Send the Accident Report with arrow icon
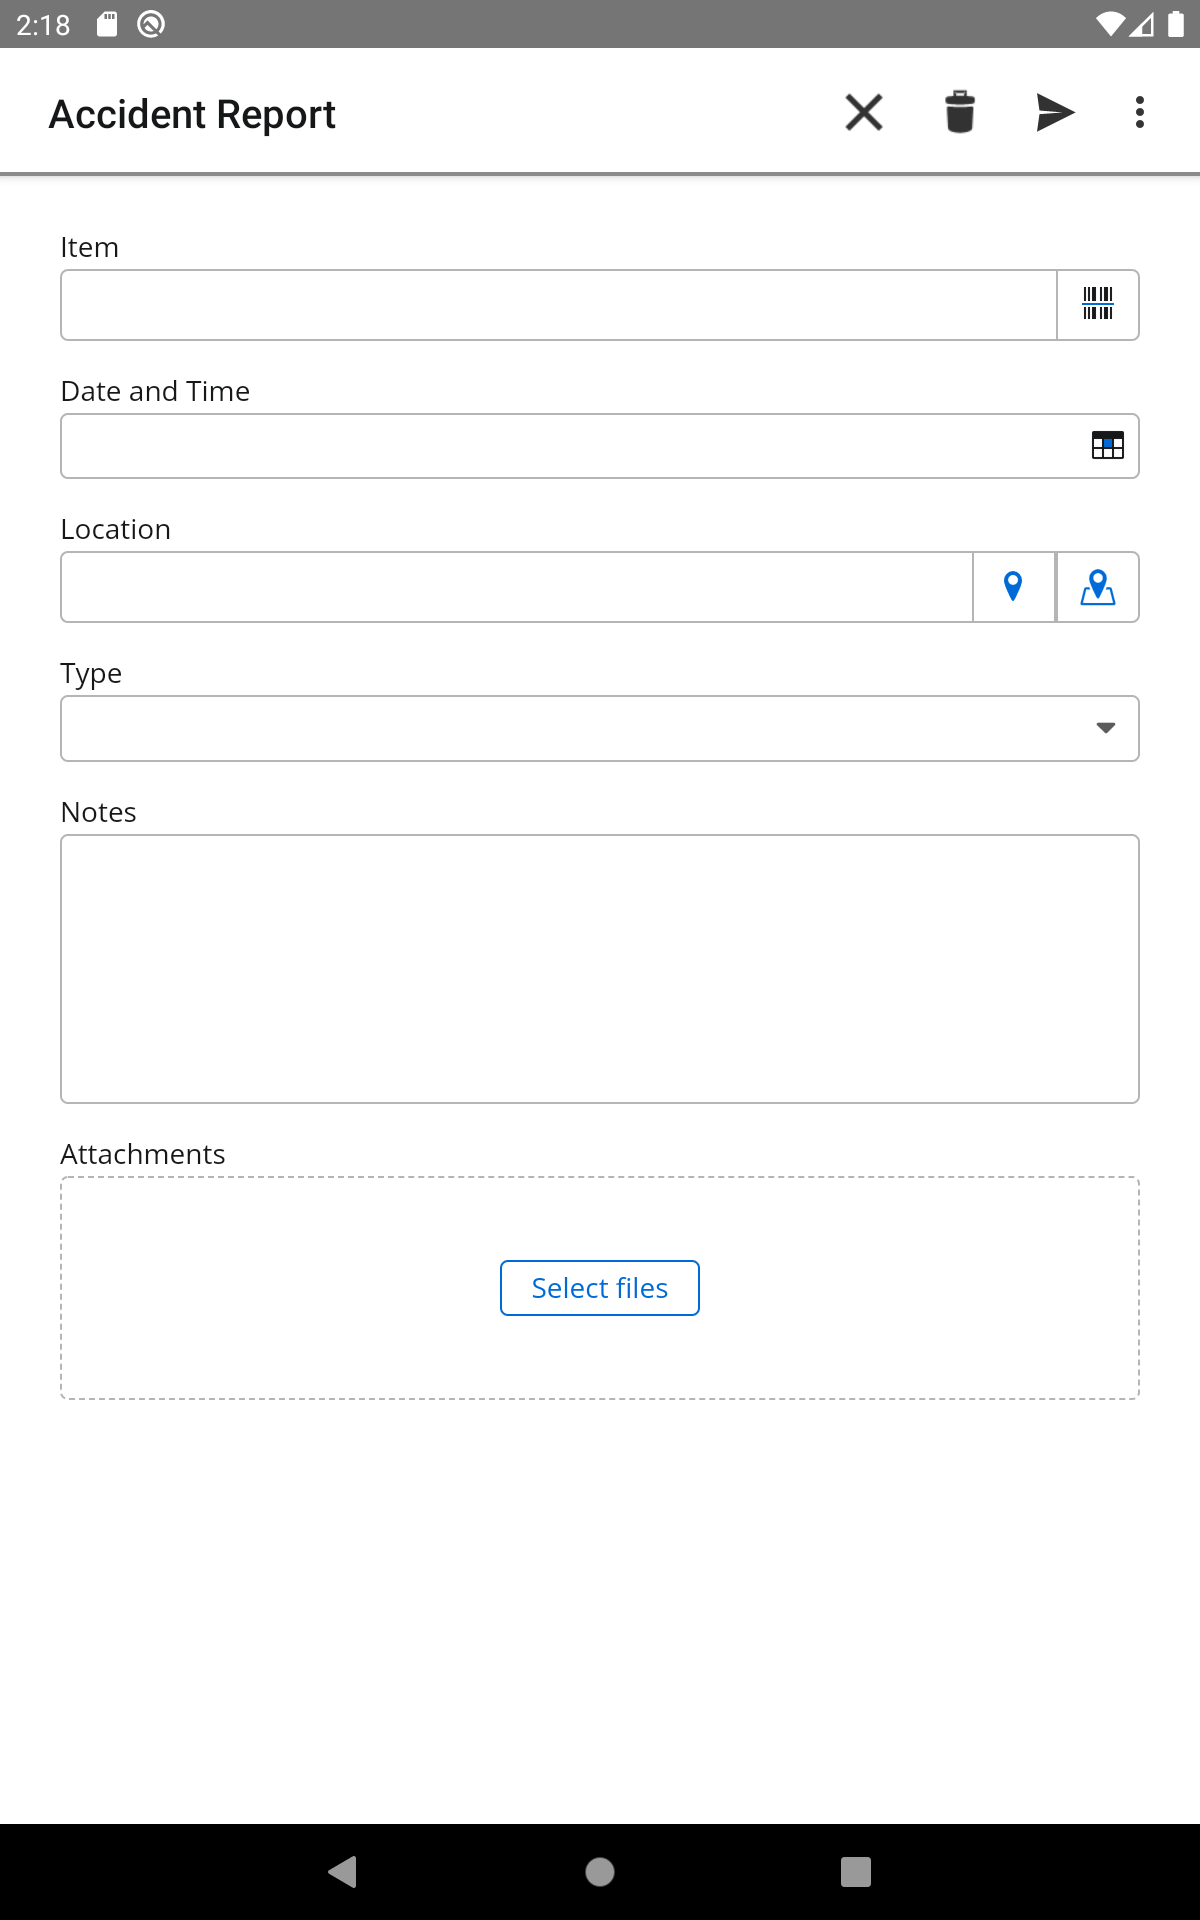Image resolution: width=1200 pixels, height=1920 pixels. pos(1055,112)
